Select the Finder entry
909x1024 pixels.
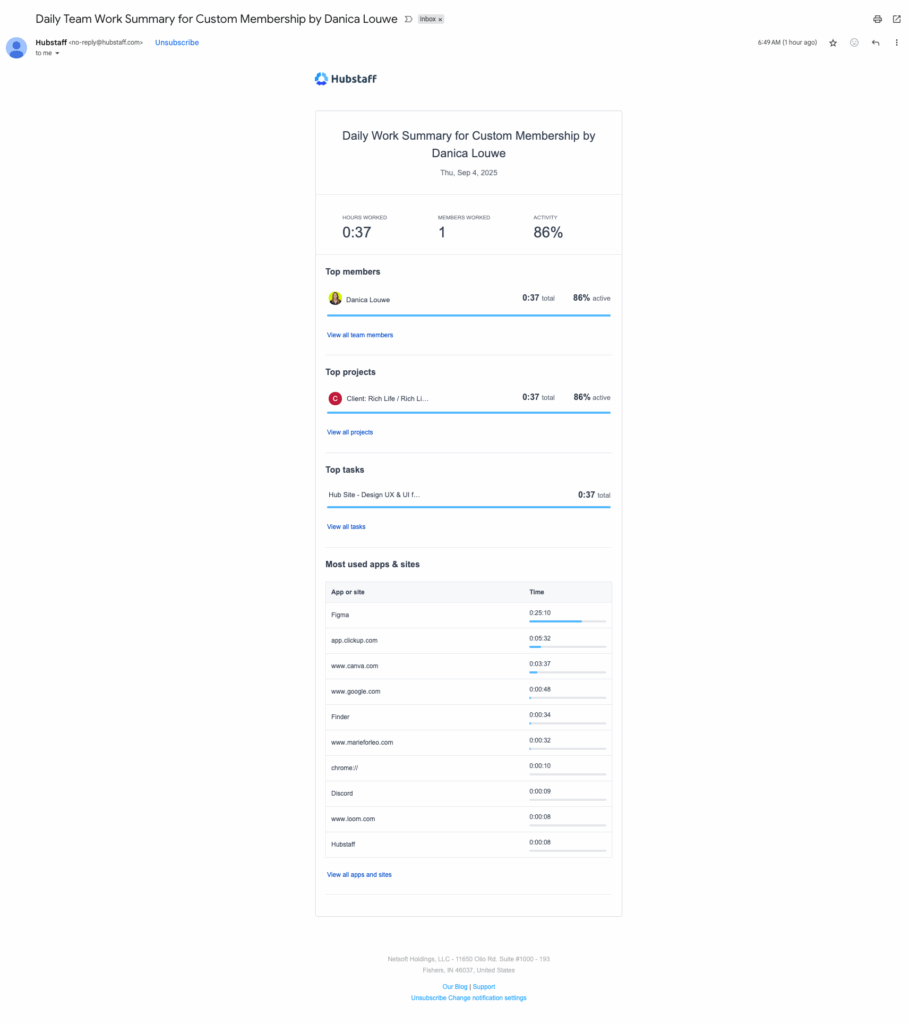340,717
